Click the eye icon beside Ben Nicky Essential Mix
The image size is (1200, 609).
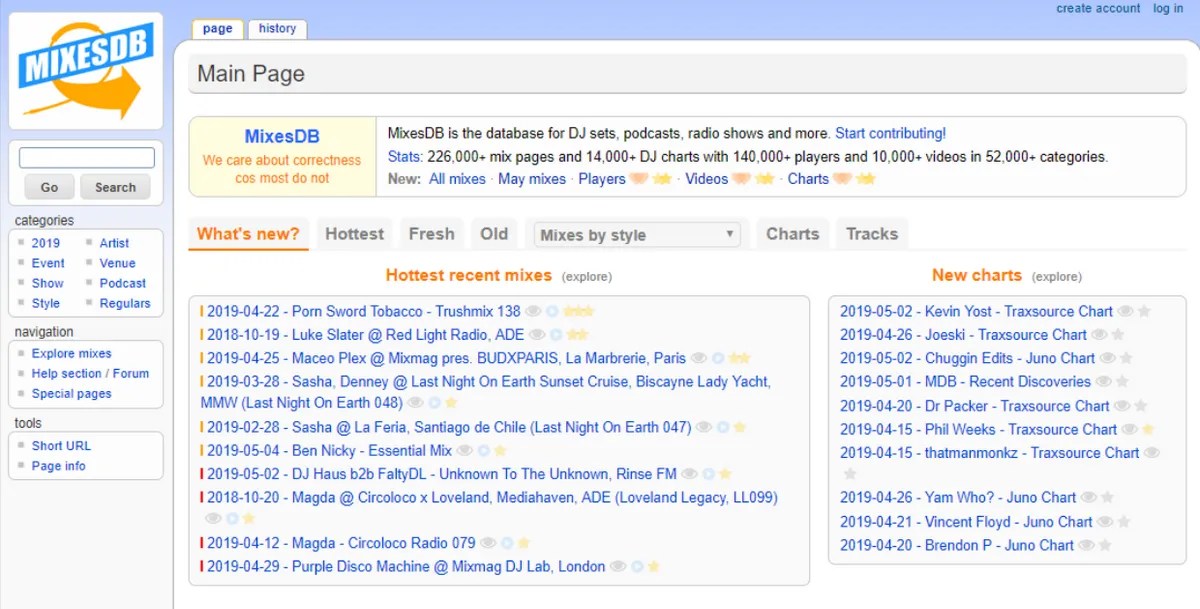pyautogui.click(x=465, y=451)
